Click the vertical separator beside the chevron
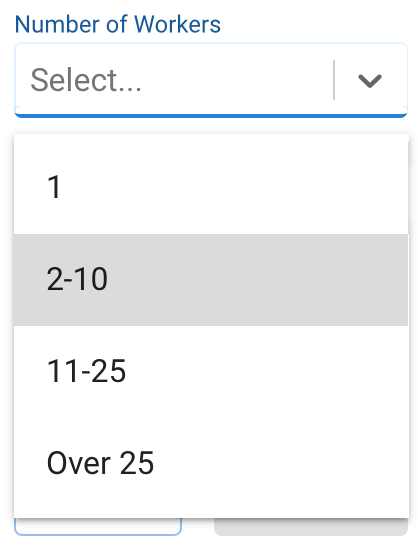Viewport: 418px width, 548px height. point(334,80)
